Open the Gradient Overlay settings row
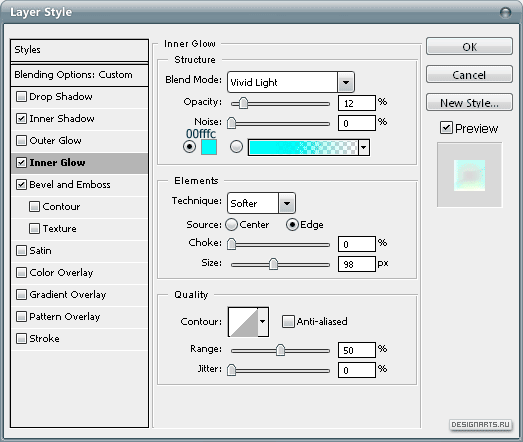Screen dimensions: 523x442 point(79,295)
